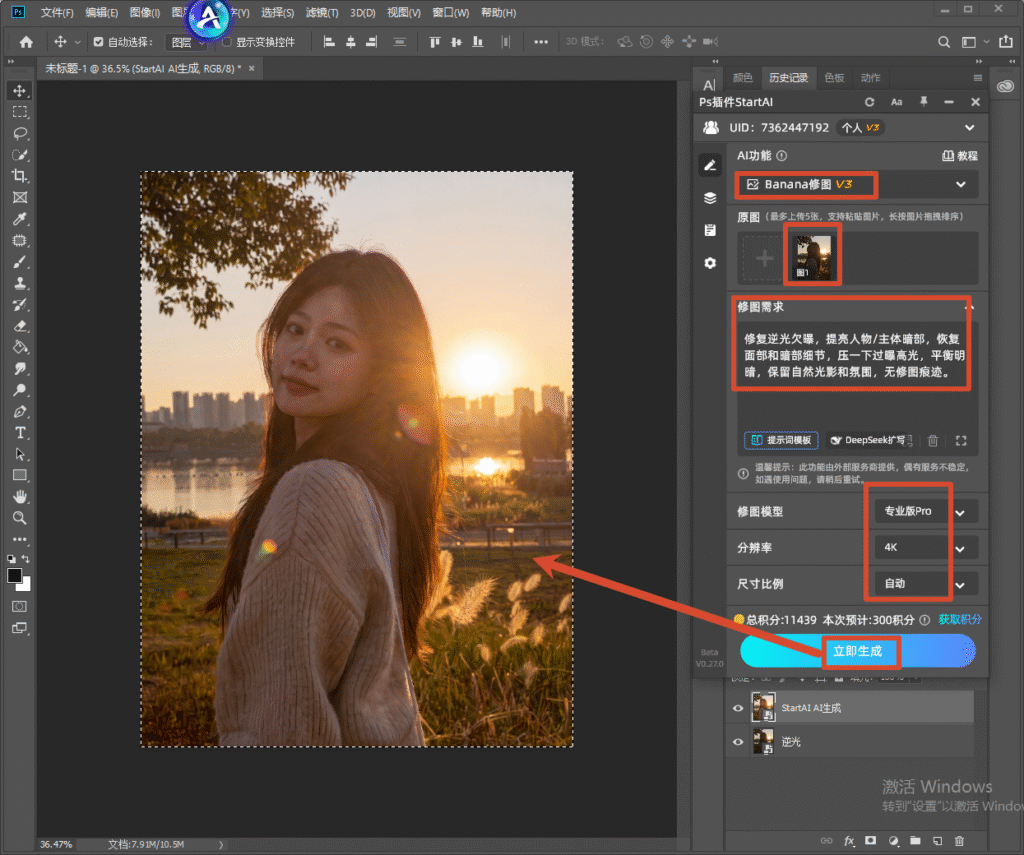This screenshot has width=1024, height=855.
Task: Open StartAI settings gear icon
Action: click(711, 263)
